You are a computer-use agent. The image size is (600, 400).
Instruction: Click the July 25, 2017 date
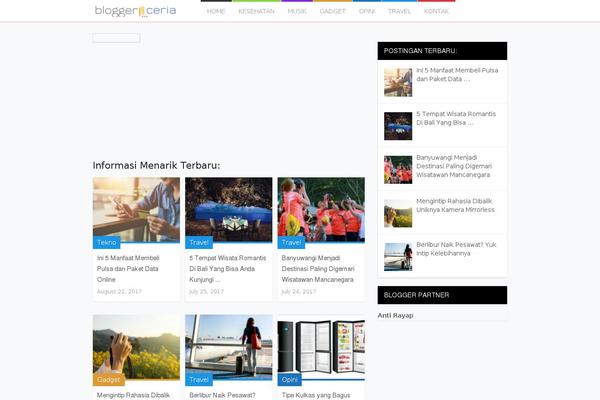[x=206, y=292]
